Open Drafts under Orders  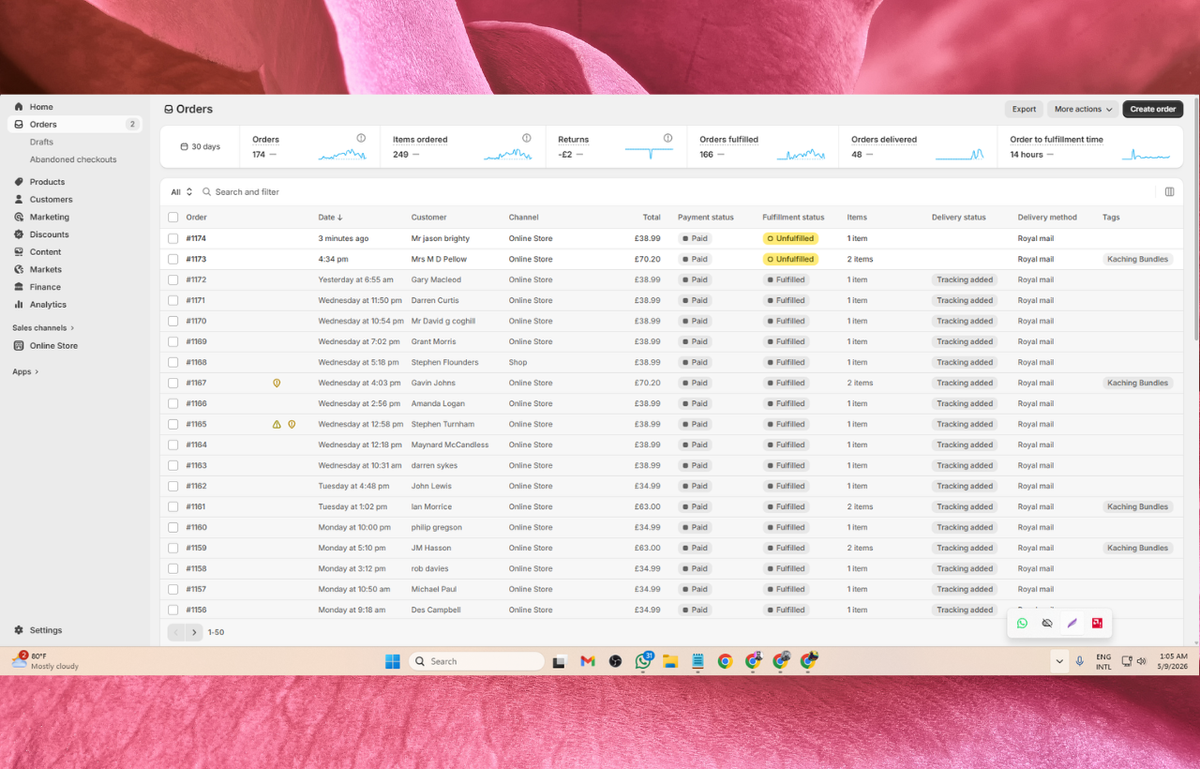[42, 142]
